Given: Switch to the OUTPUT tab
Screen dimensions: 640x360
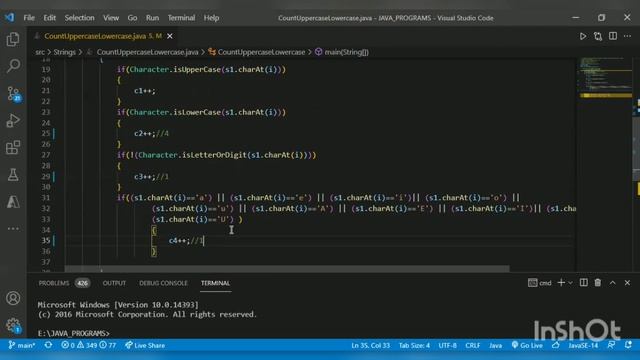Looking at the screenshot, I should click(114, 283).
